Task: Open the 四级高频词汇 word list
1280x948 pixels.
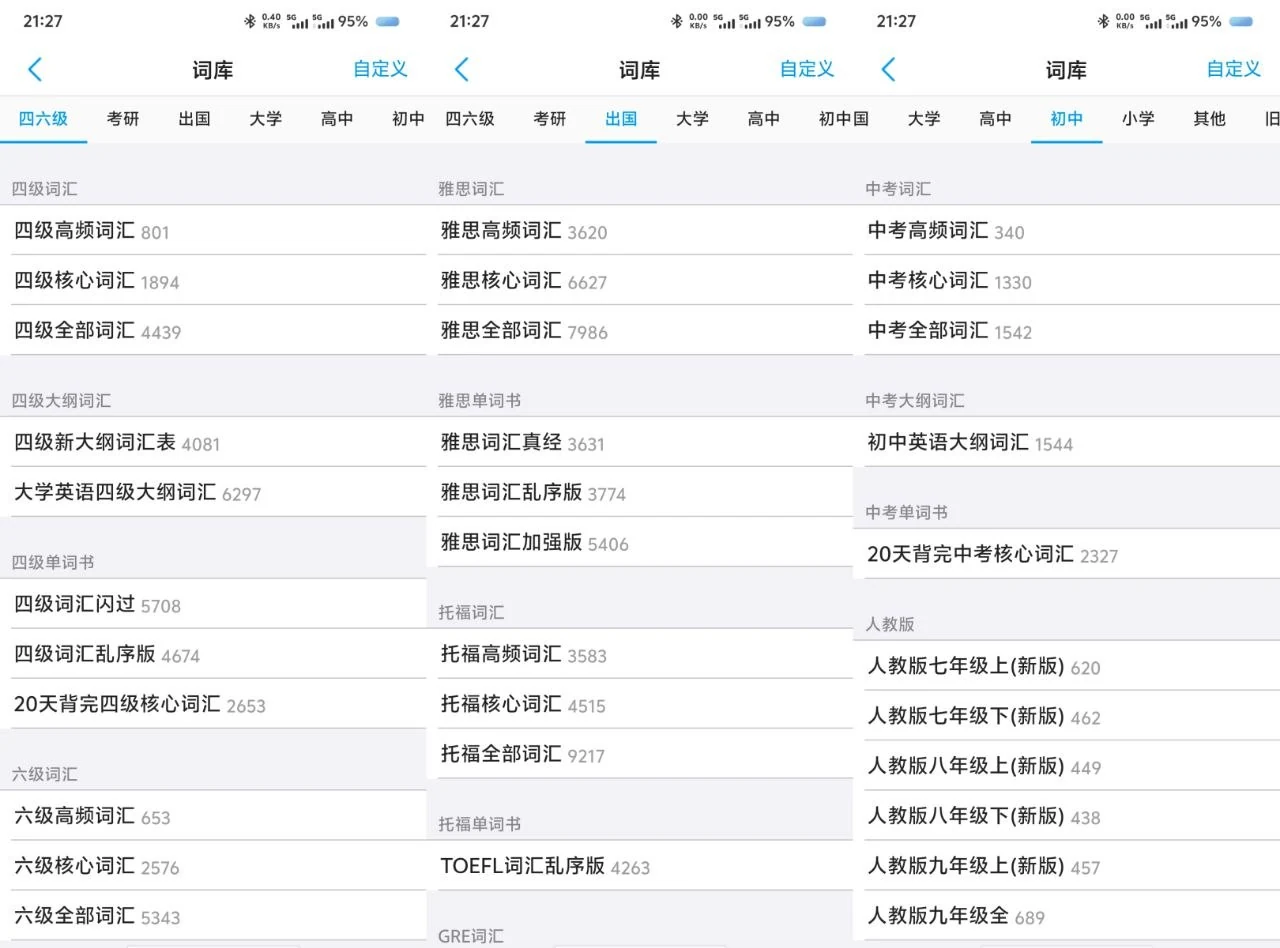Action: [x=213, y=231]
